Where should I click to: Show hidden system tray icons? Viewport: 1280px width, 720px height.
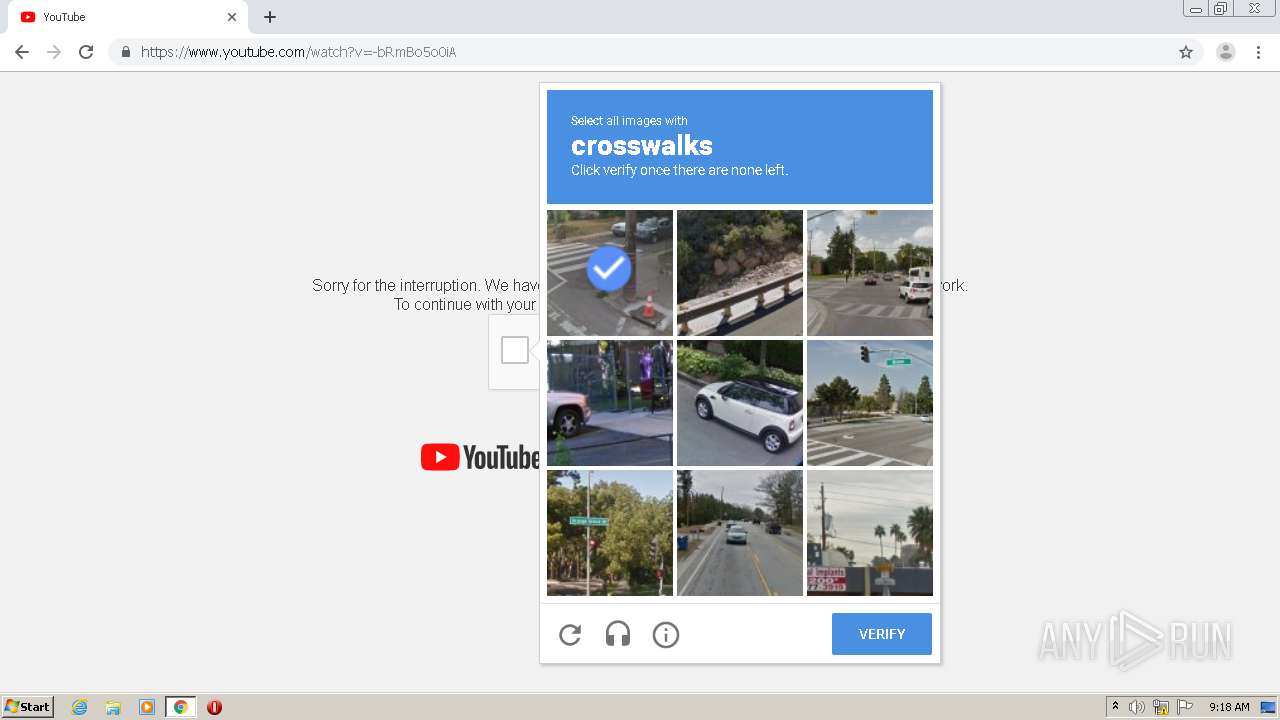point(1115,707)
